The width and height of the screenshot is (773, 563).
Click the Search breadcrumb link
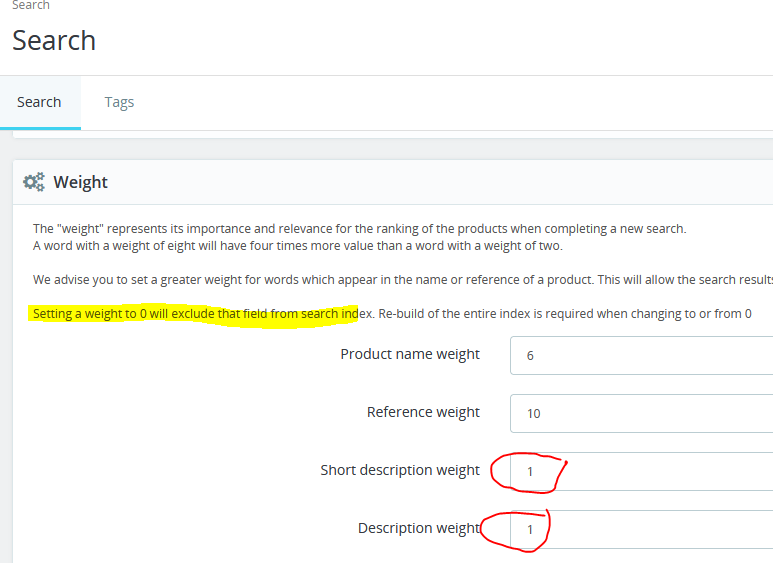click(x=31, y=5)
